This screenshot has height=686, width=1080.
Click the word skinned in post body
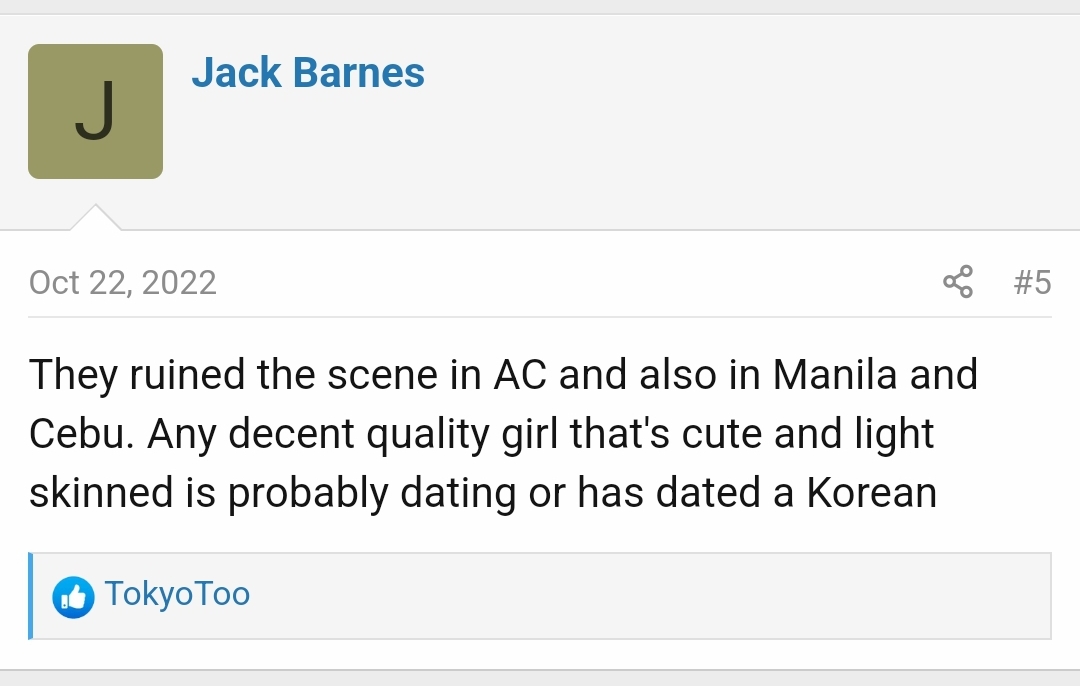(x=101, y=493)
